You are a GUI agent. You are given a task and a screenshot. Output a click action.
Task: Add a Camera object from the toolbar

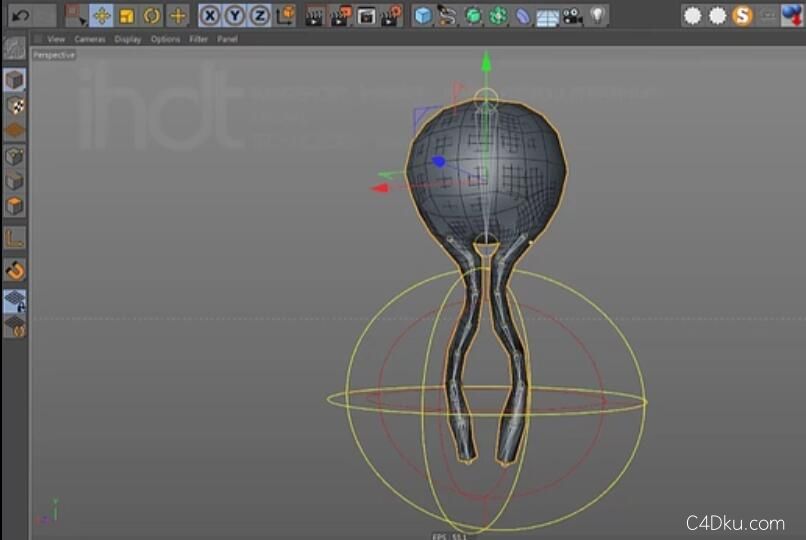(x=571, y=15)
